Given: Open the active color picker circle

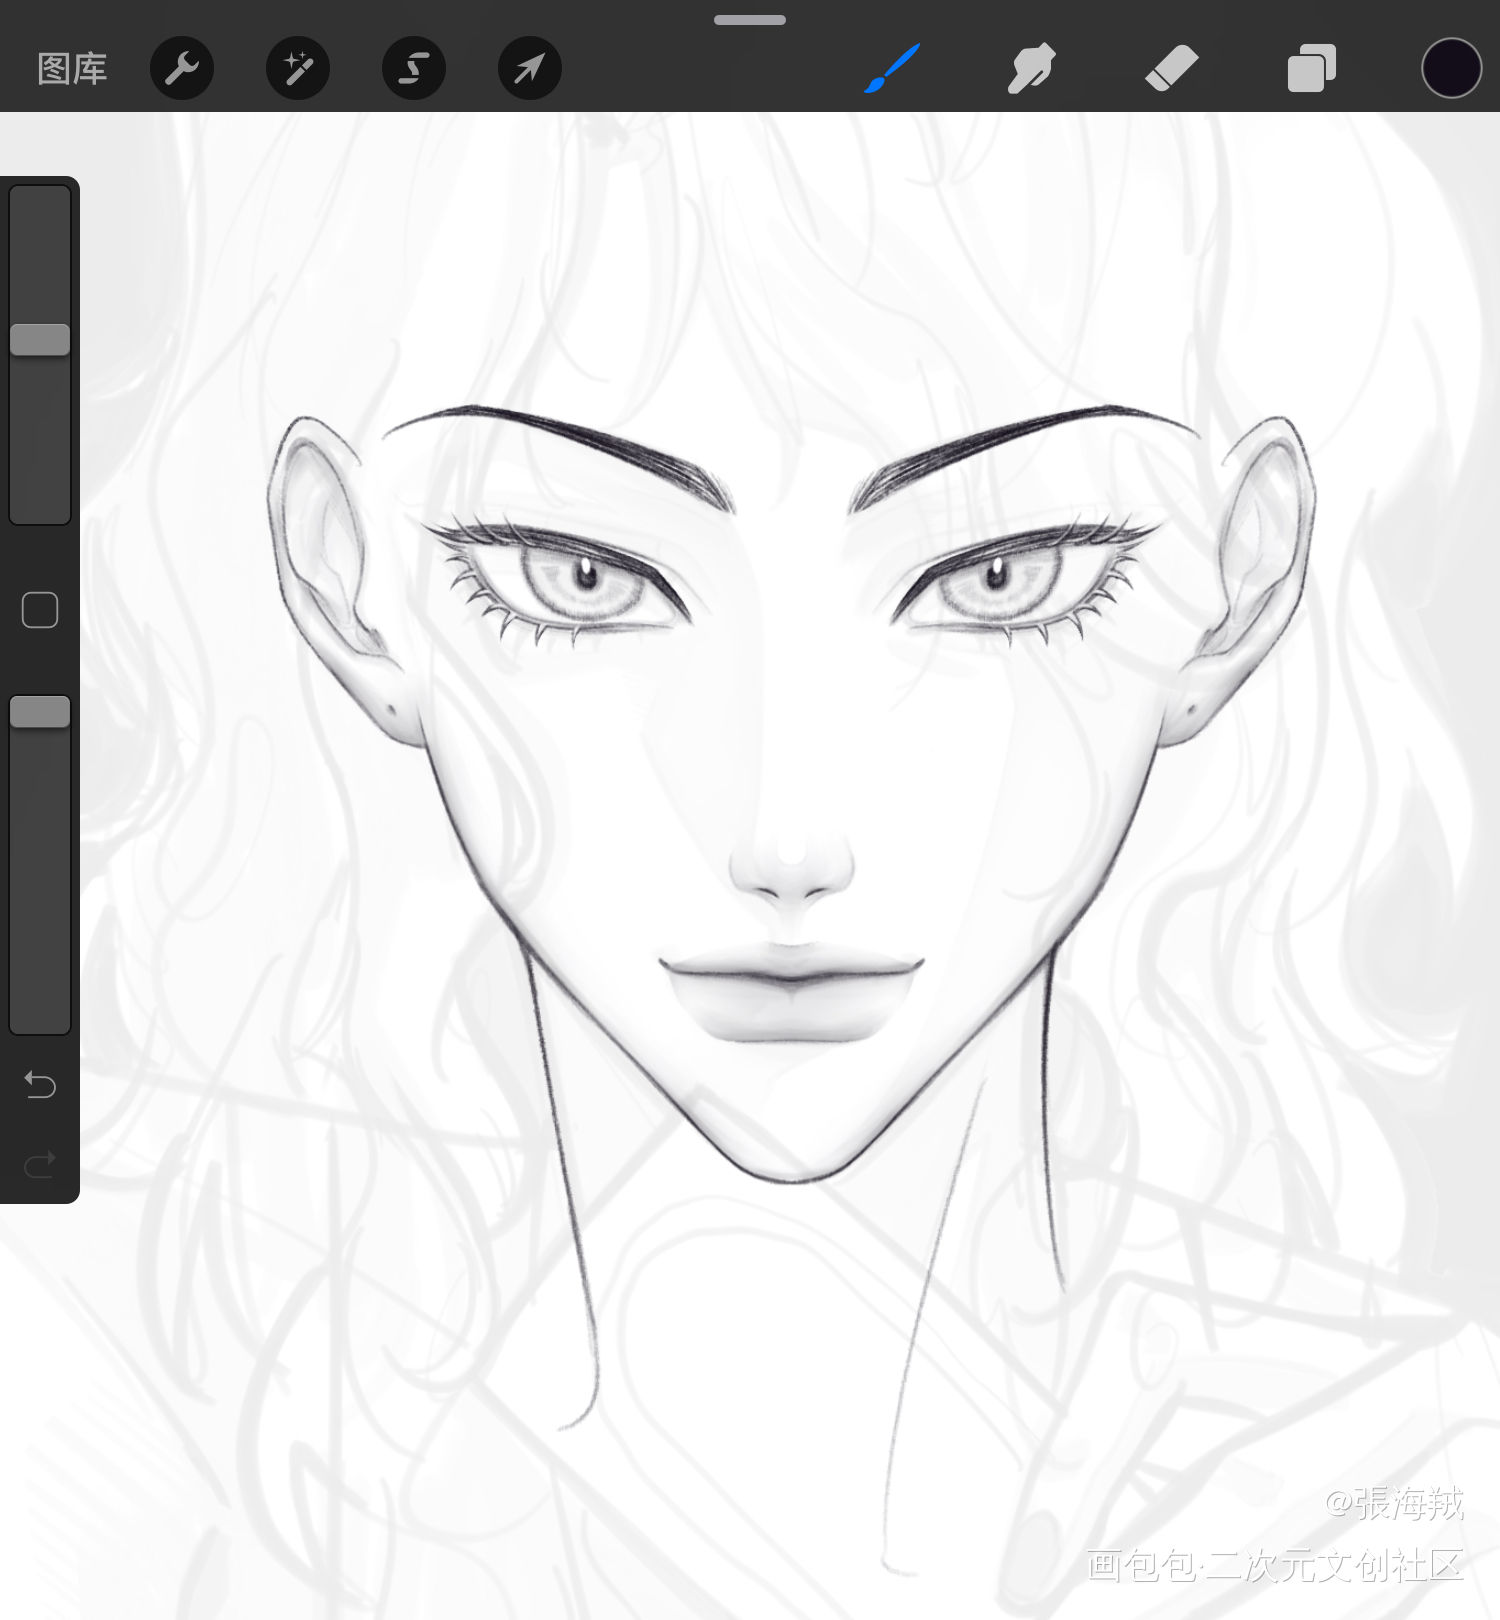Looking at the screenshot, I should tap(1451, 68).
